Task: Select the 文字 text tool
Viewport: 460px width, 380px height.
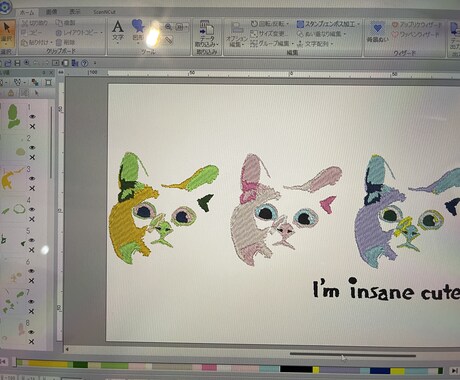Action: coord(118,31)
